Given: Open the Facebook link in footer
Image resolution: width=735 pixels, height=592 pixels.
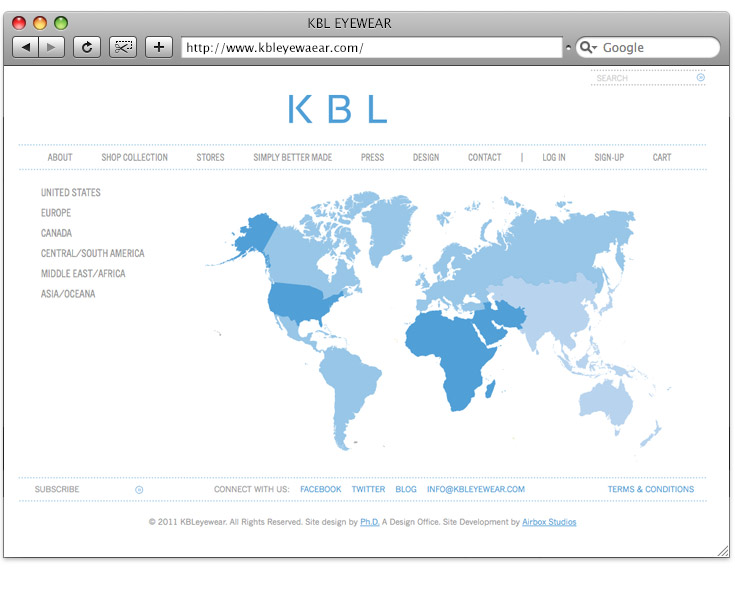Looking at the screenshot, I should (320, 490).
